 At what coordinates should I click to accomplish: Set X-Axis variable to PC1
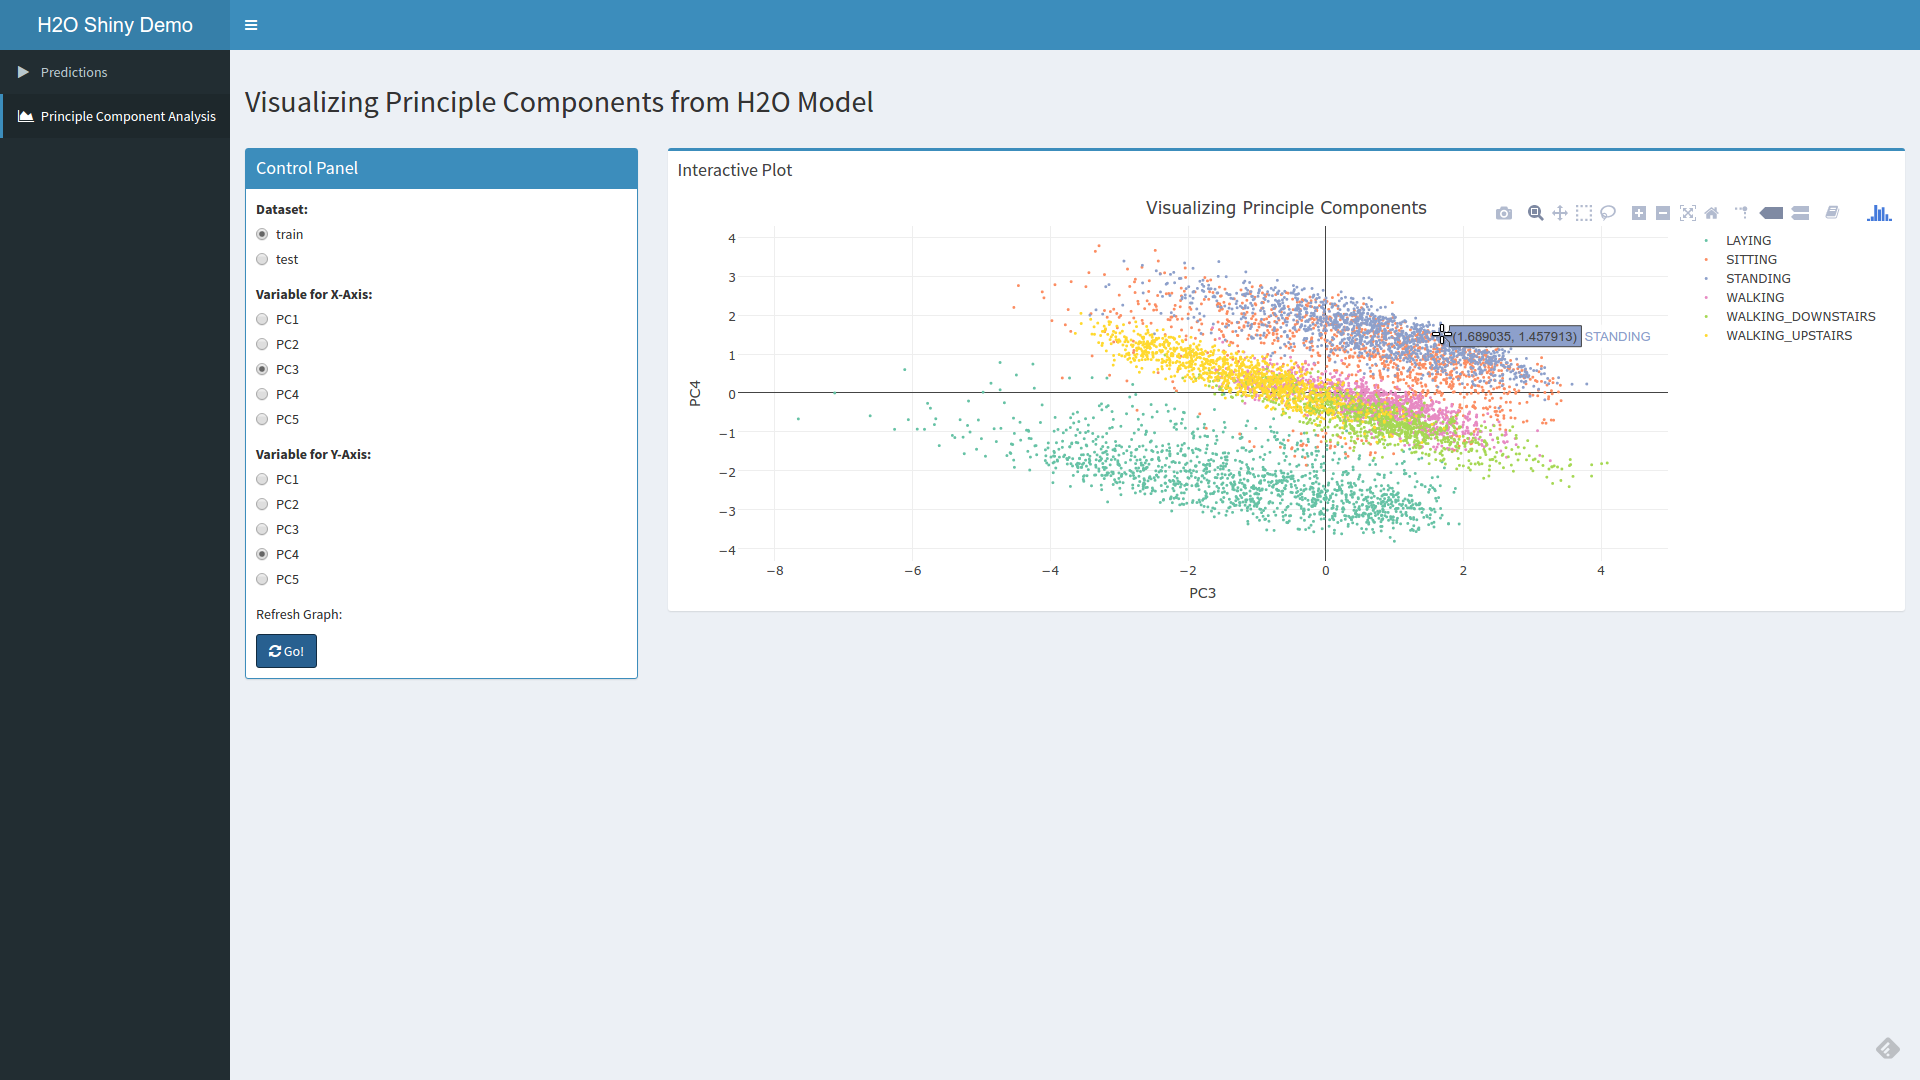pos(262,319)
